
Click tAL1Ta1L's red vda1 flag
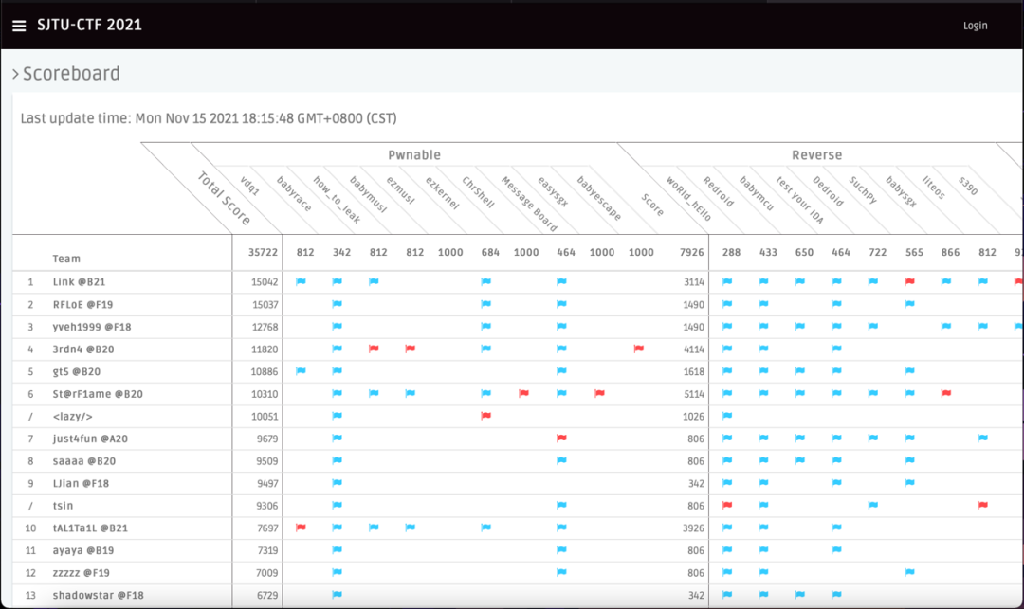click(300, 527)
